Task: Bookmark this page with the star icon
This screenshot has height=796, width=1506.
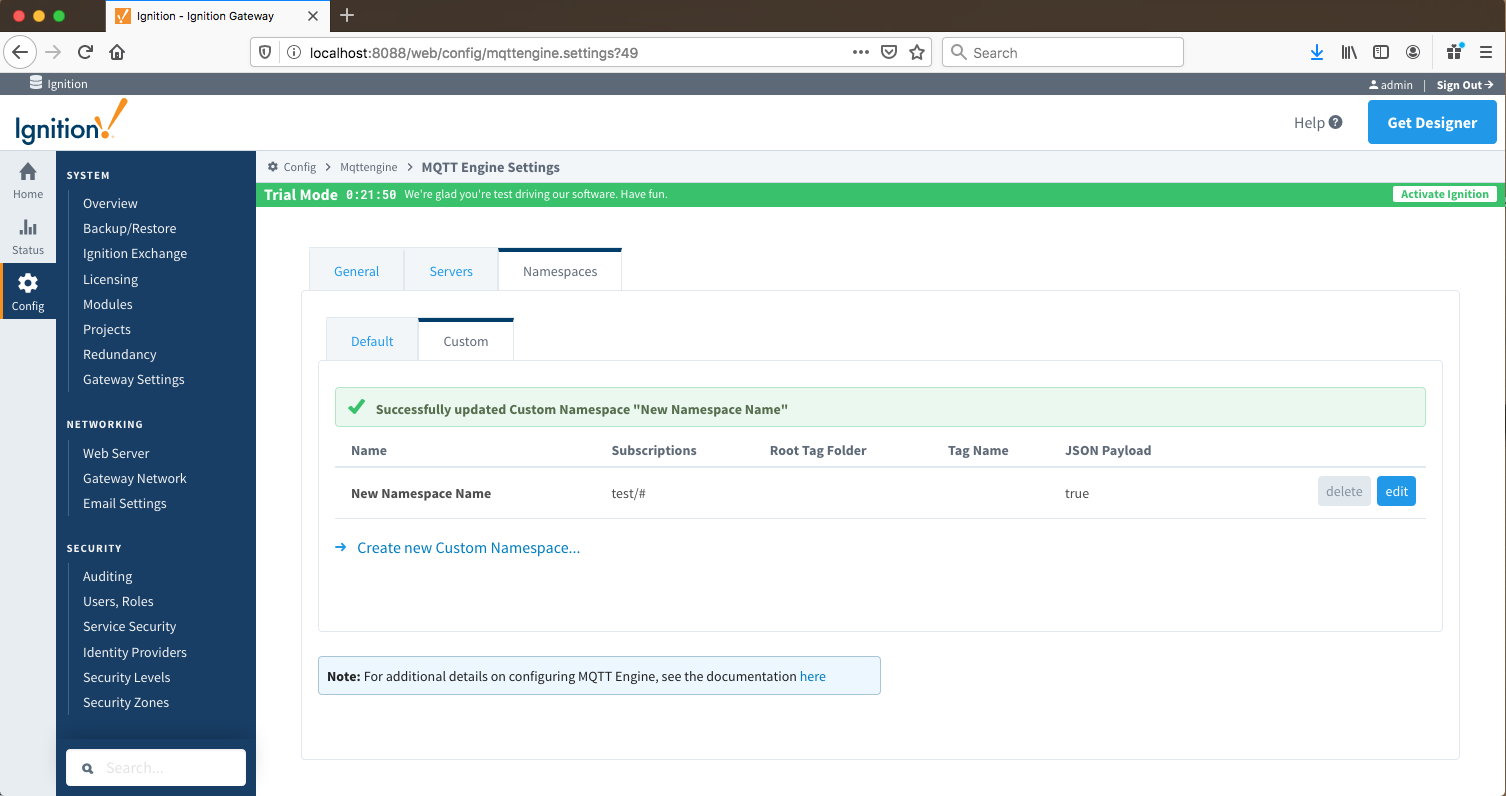Action: point(916,52)
